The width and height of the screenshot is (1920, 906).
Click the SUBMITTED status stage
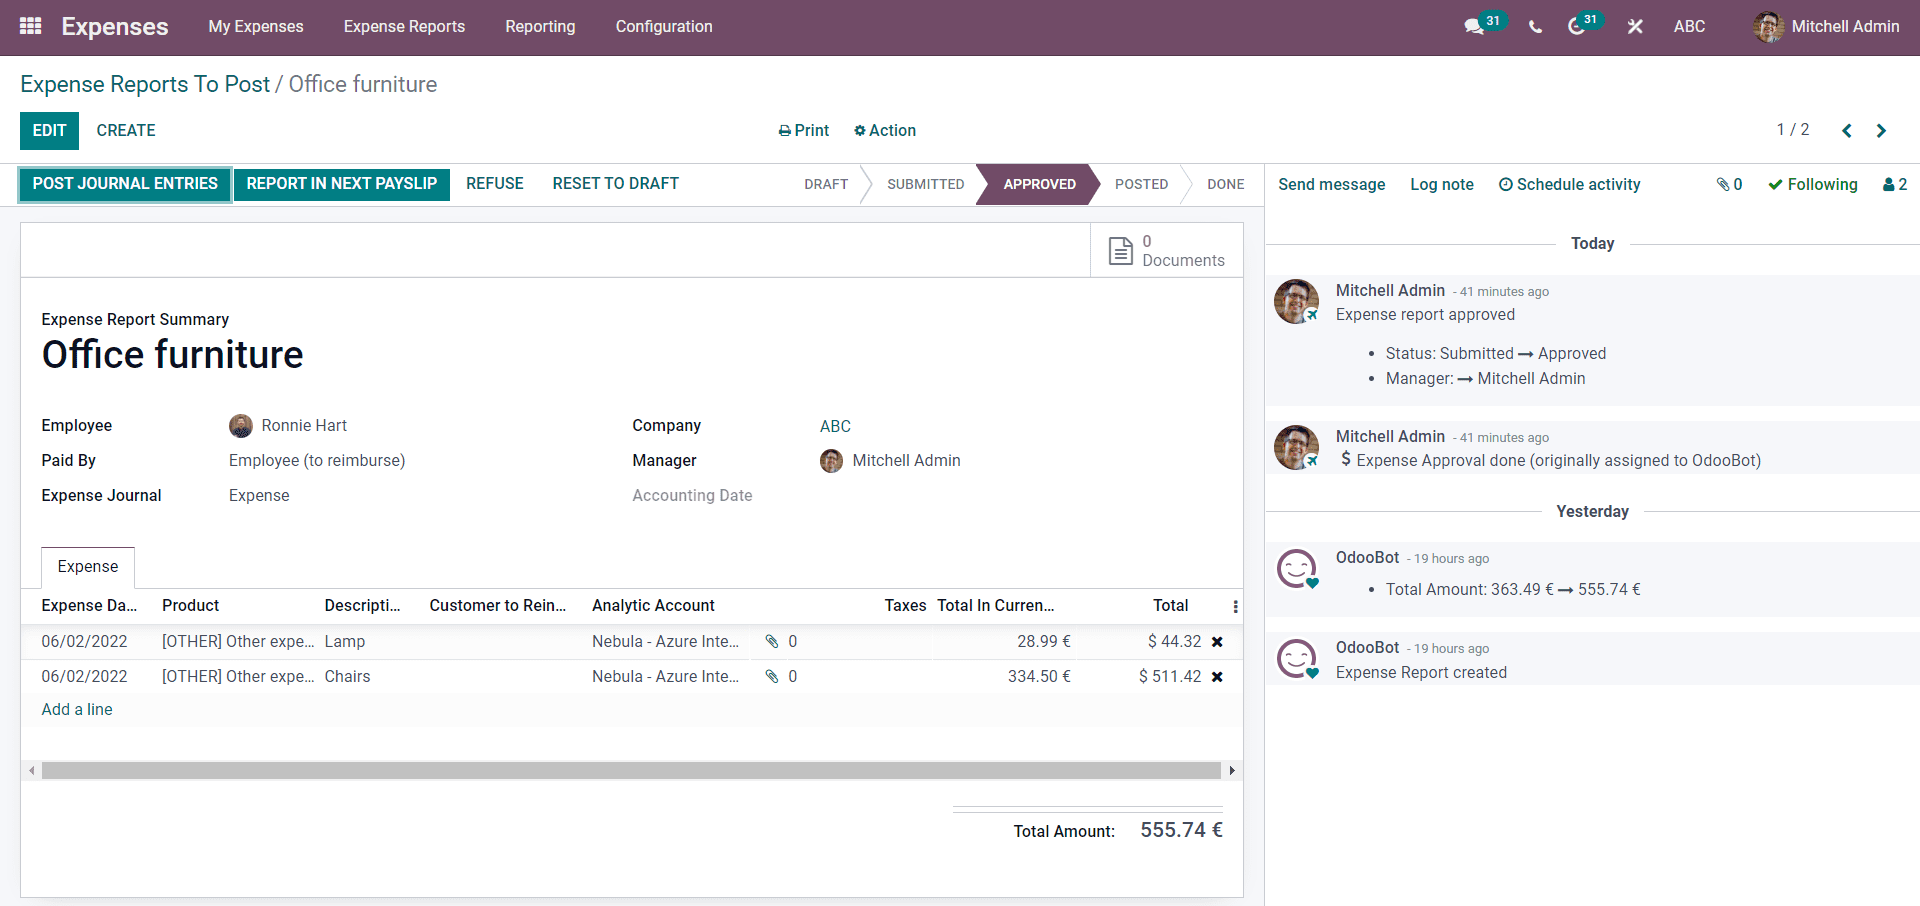[926, 185]
